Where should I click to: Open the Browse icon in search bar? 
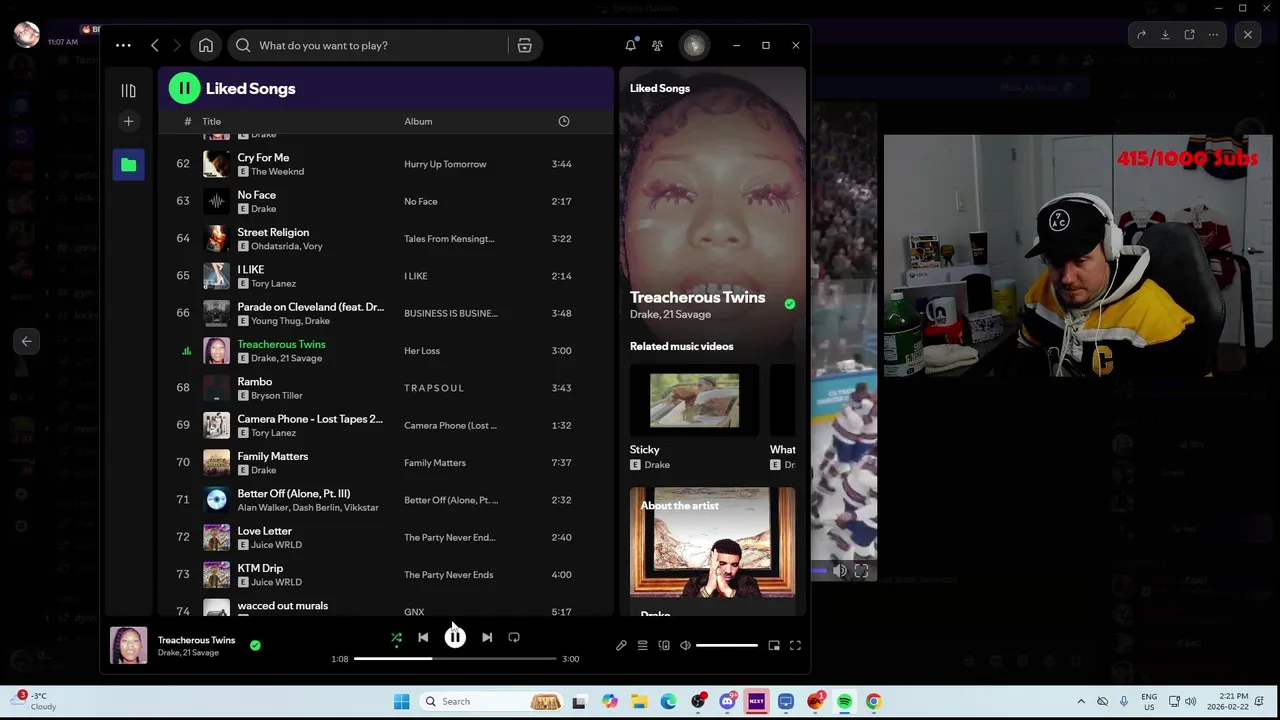point(524,45)
